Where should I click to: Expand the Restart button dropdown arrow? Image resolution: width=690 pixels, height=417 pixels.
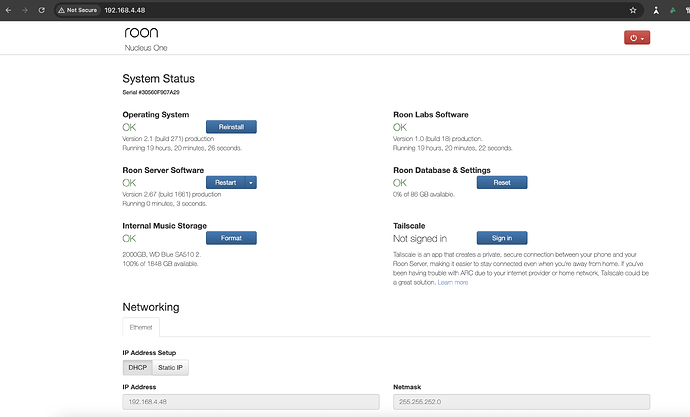click(251, 183)
